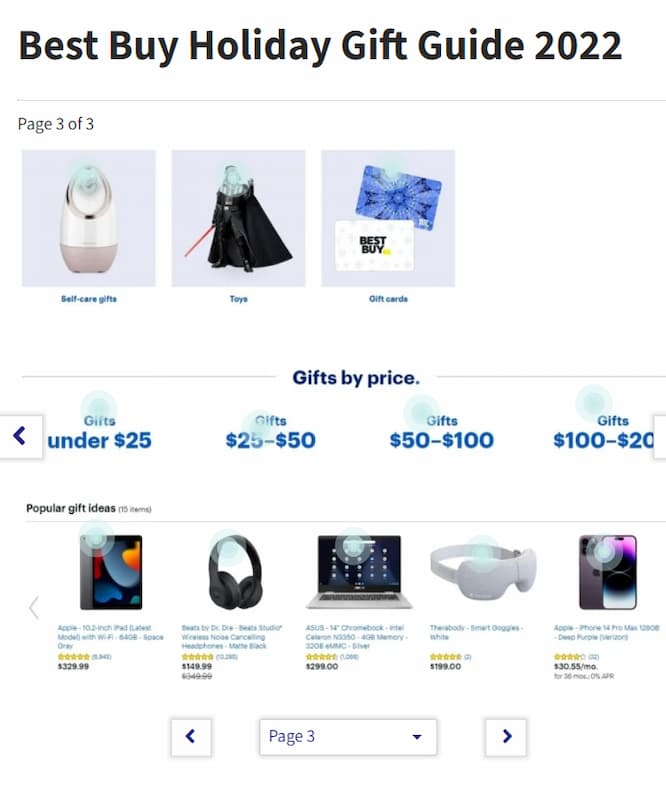This screenshot has width=666, height=805.
Task: Click the Apple iPad product image
Action: (111, 572)
